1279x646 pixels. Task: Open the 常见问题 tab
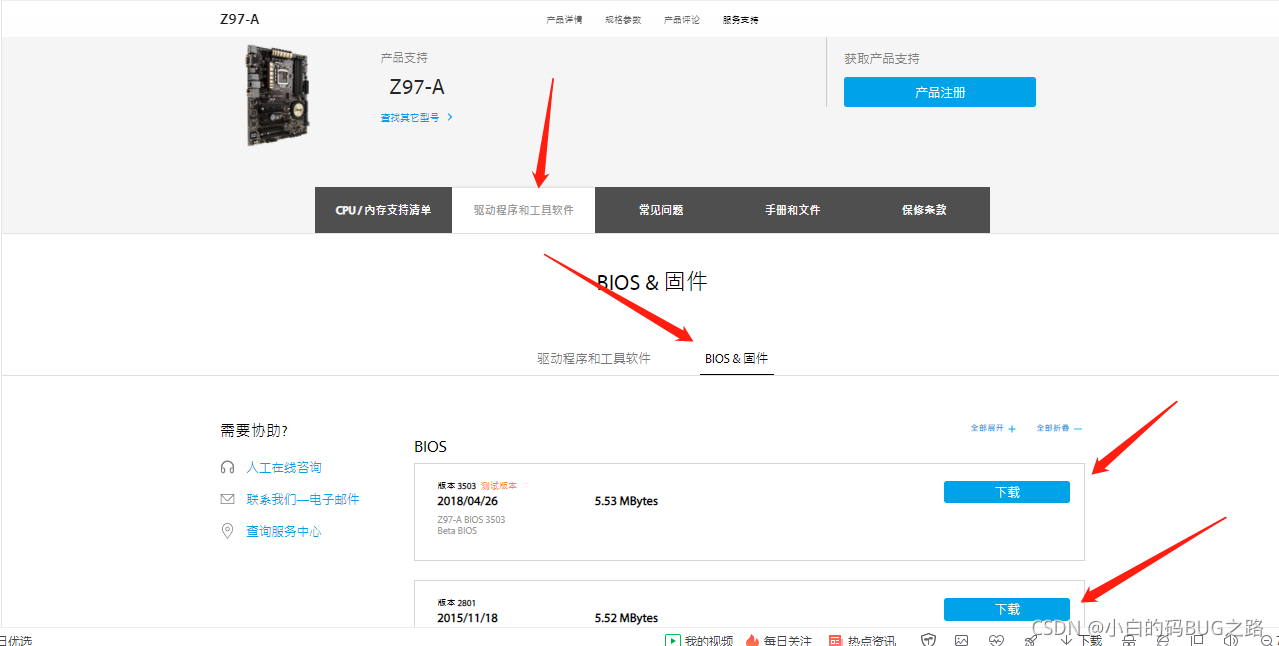(x=661, y=210)
